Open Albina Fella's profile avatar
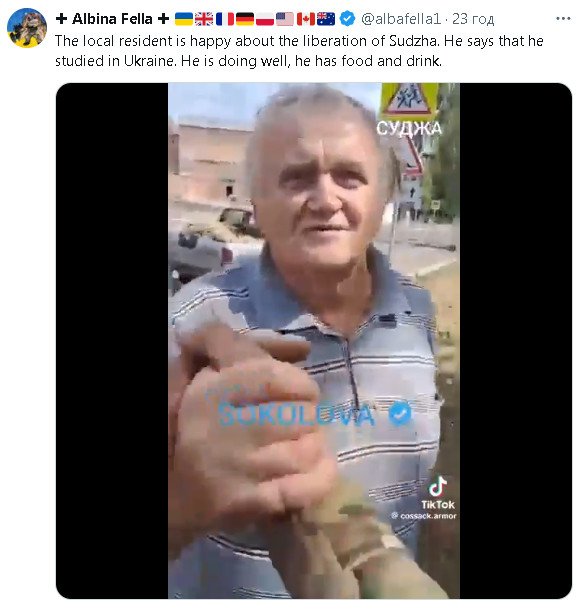 pos(27,28)
